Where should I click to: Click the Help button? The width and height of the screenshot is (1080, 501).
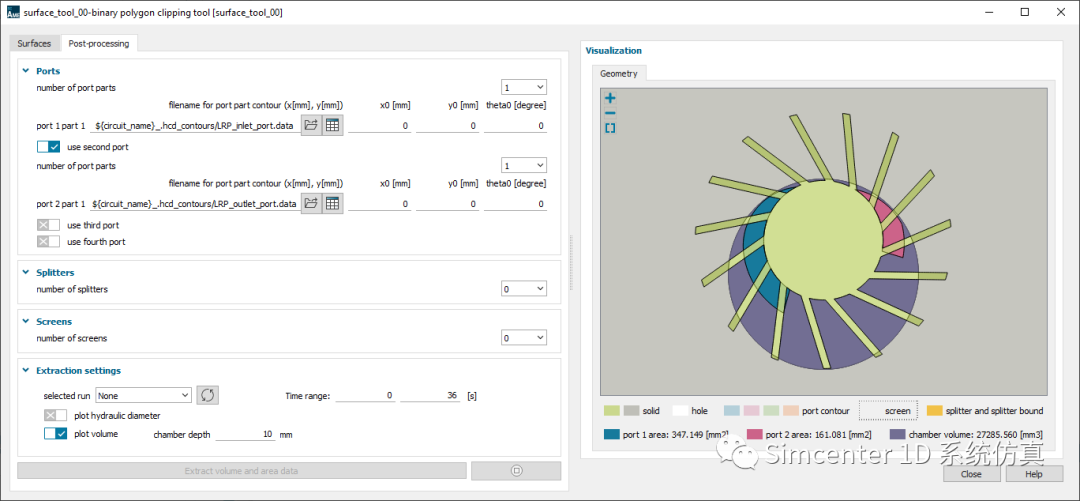point(1031,474)
